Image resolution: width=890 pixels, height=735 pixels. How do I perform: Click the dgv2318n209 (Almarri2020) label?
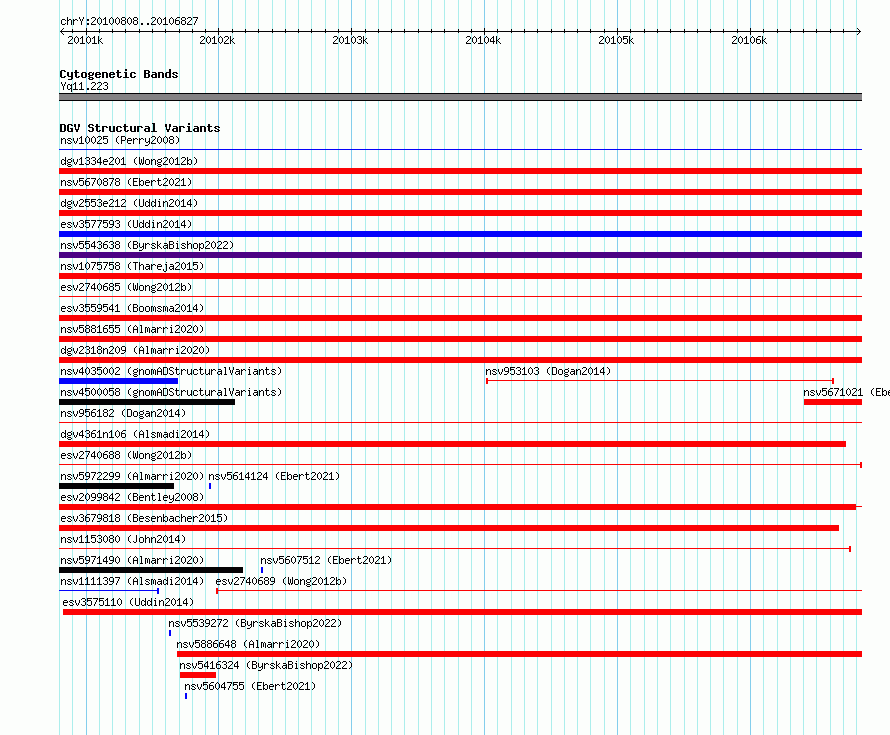pos(135,350)
